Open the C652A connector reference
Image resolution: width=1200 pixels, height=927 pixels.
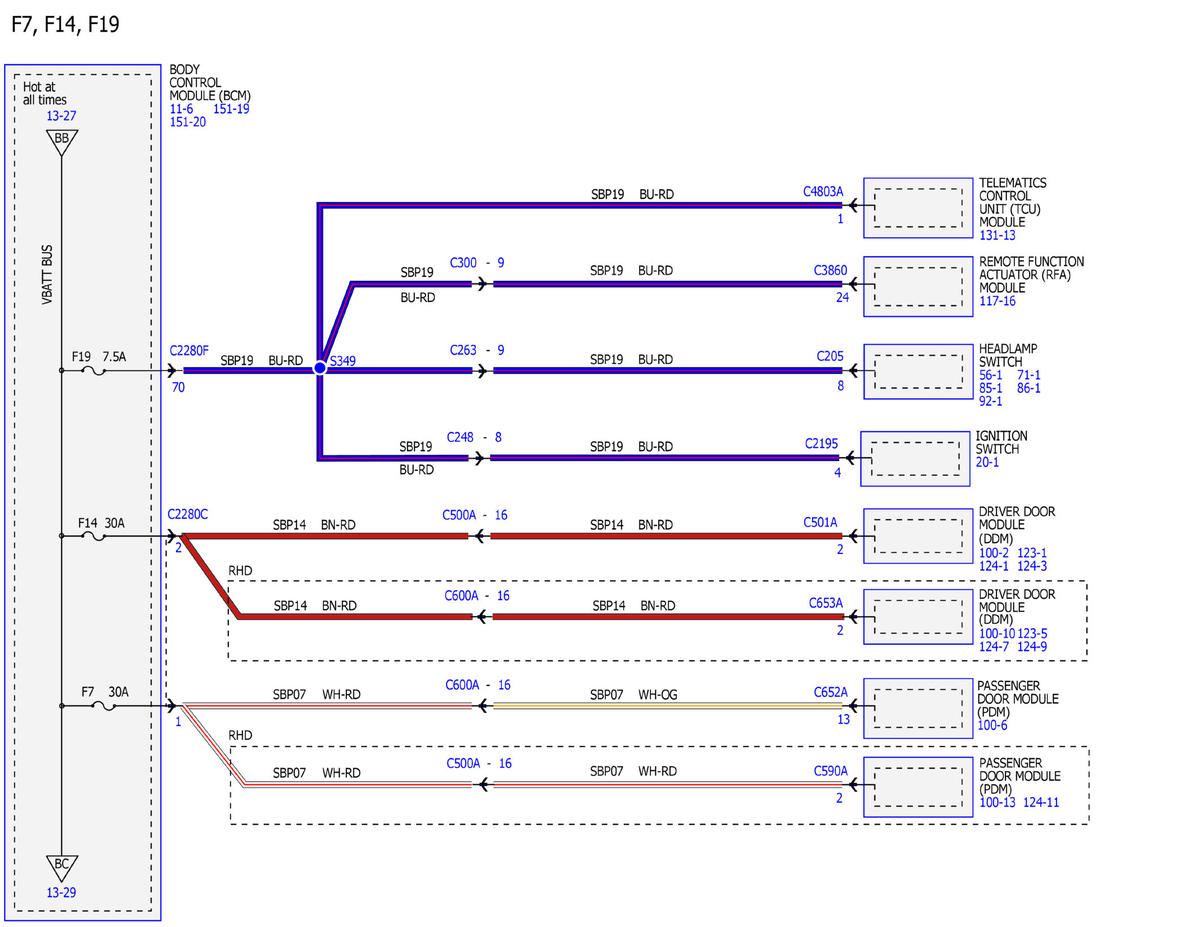831,691
